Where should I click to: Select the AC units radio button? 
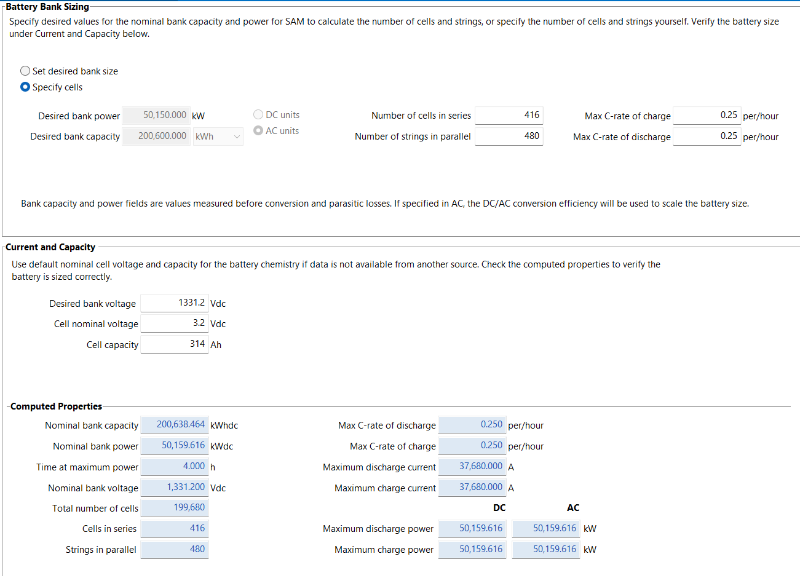tap(259, 130)
